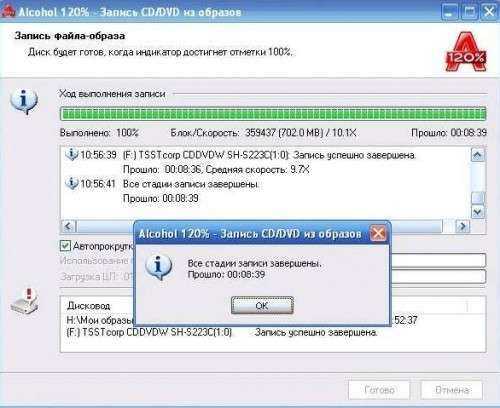Click the info bubble icon beside write progress
This screenshot has width=500, height=408.
24,101
